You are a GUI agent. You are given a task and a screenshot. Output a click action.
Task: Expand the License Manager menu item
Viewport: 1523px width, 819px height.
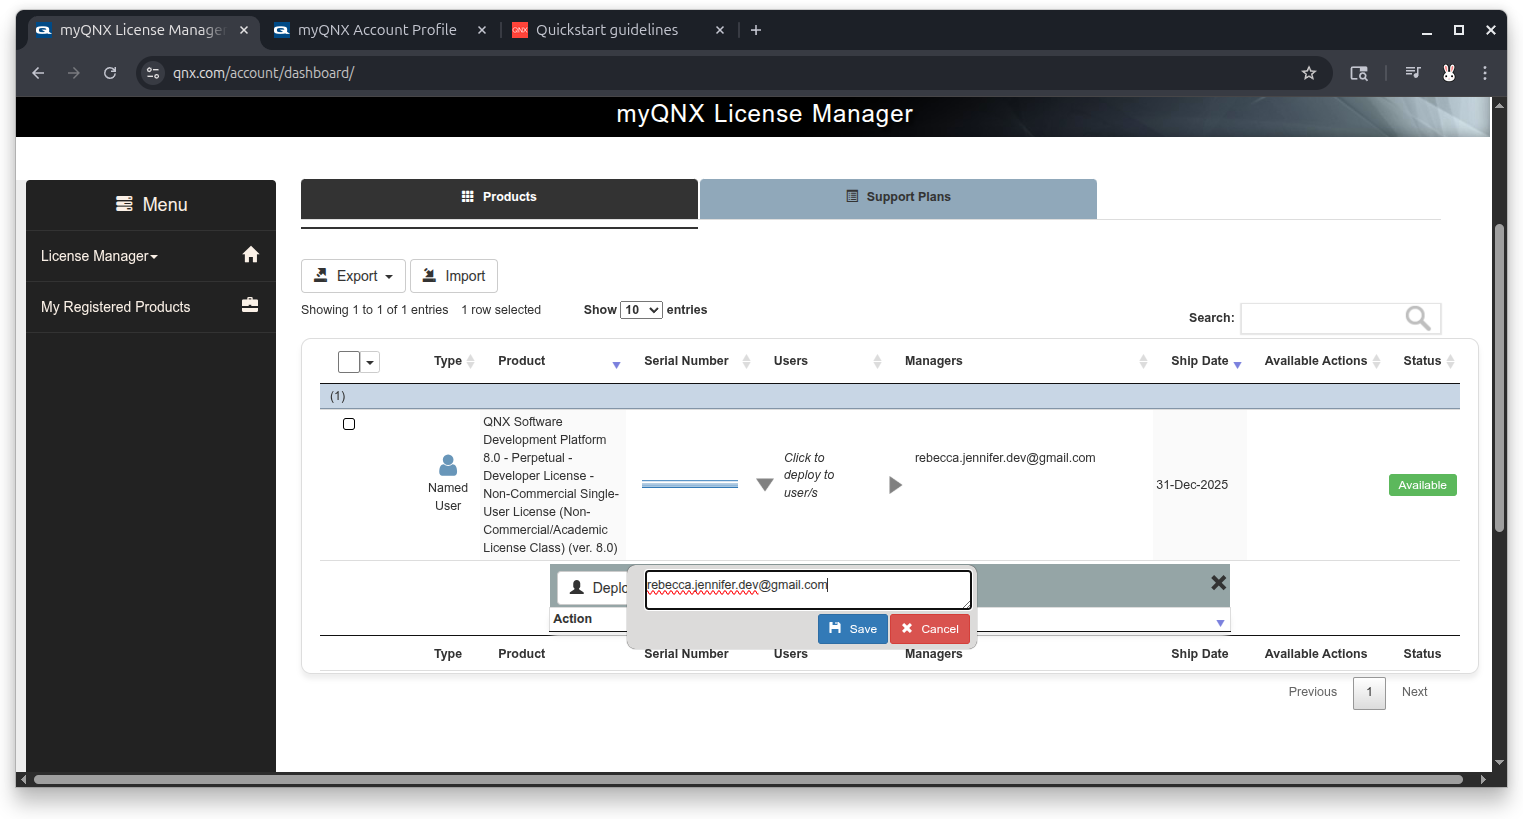pyautogui.click(x=99, y=256)
